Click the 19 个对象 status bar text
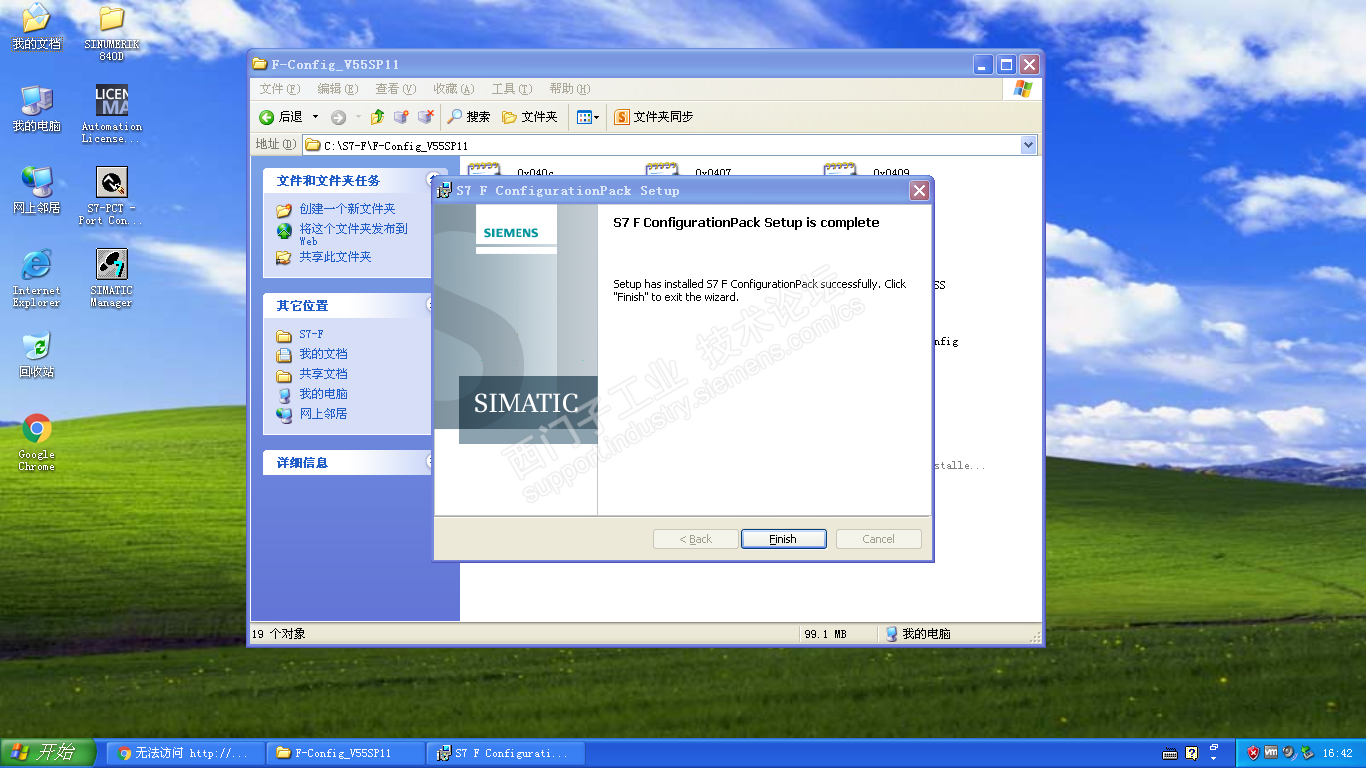1366x768 pixels. pos(279,634)
